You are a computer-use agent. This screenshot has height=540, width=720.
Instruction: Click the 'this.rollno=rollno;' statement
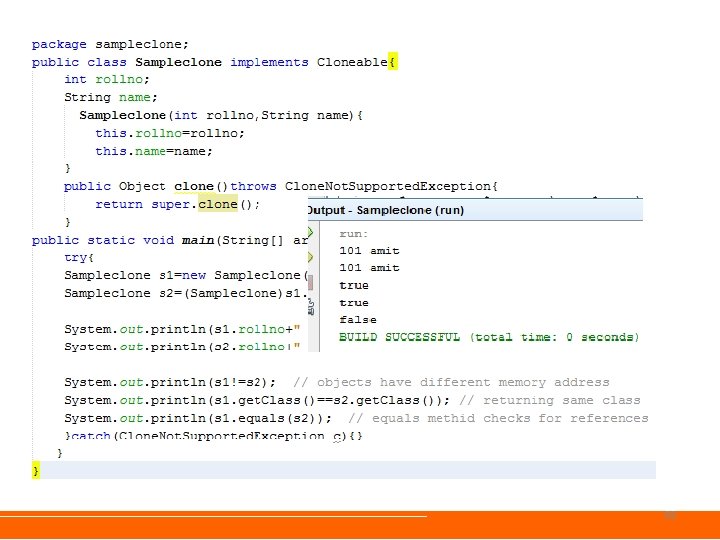tap(170, 133)
